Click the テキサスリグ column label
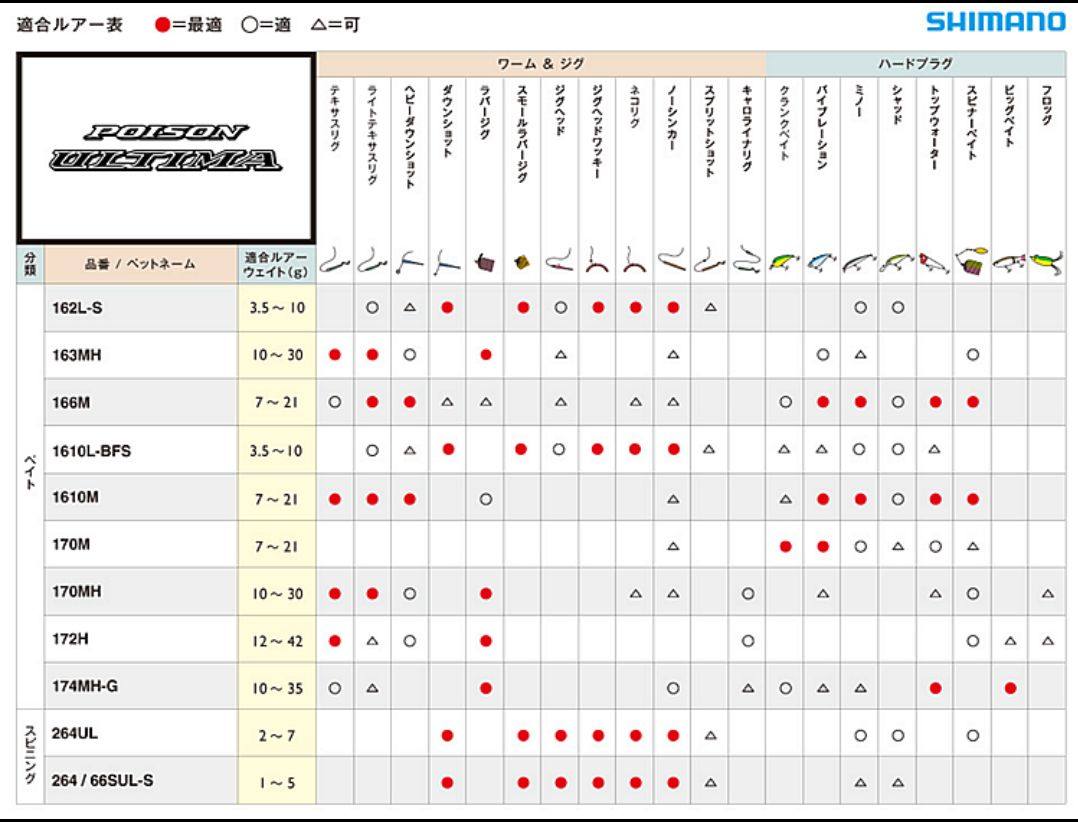This screenshot has width=1078, height=822. click(335, 118)
